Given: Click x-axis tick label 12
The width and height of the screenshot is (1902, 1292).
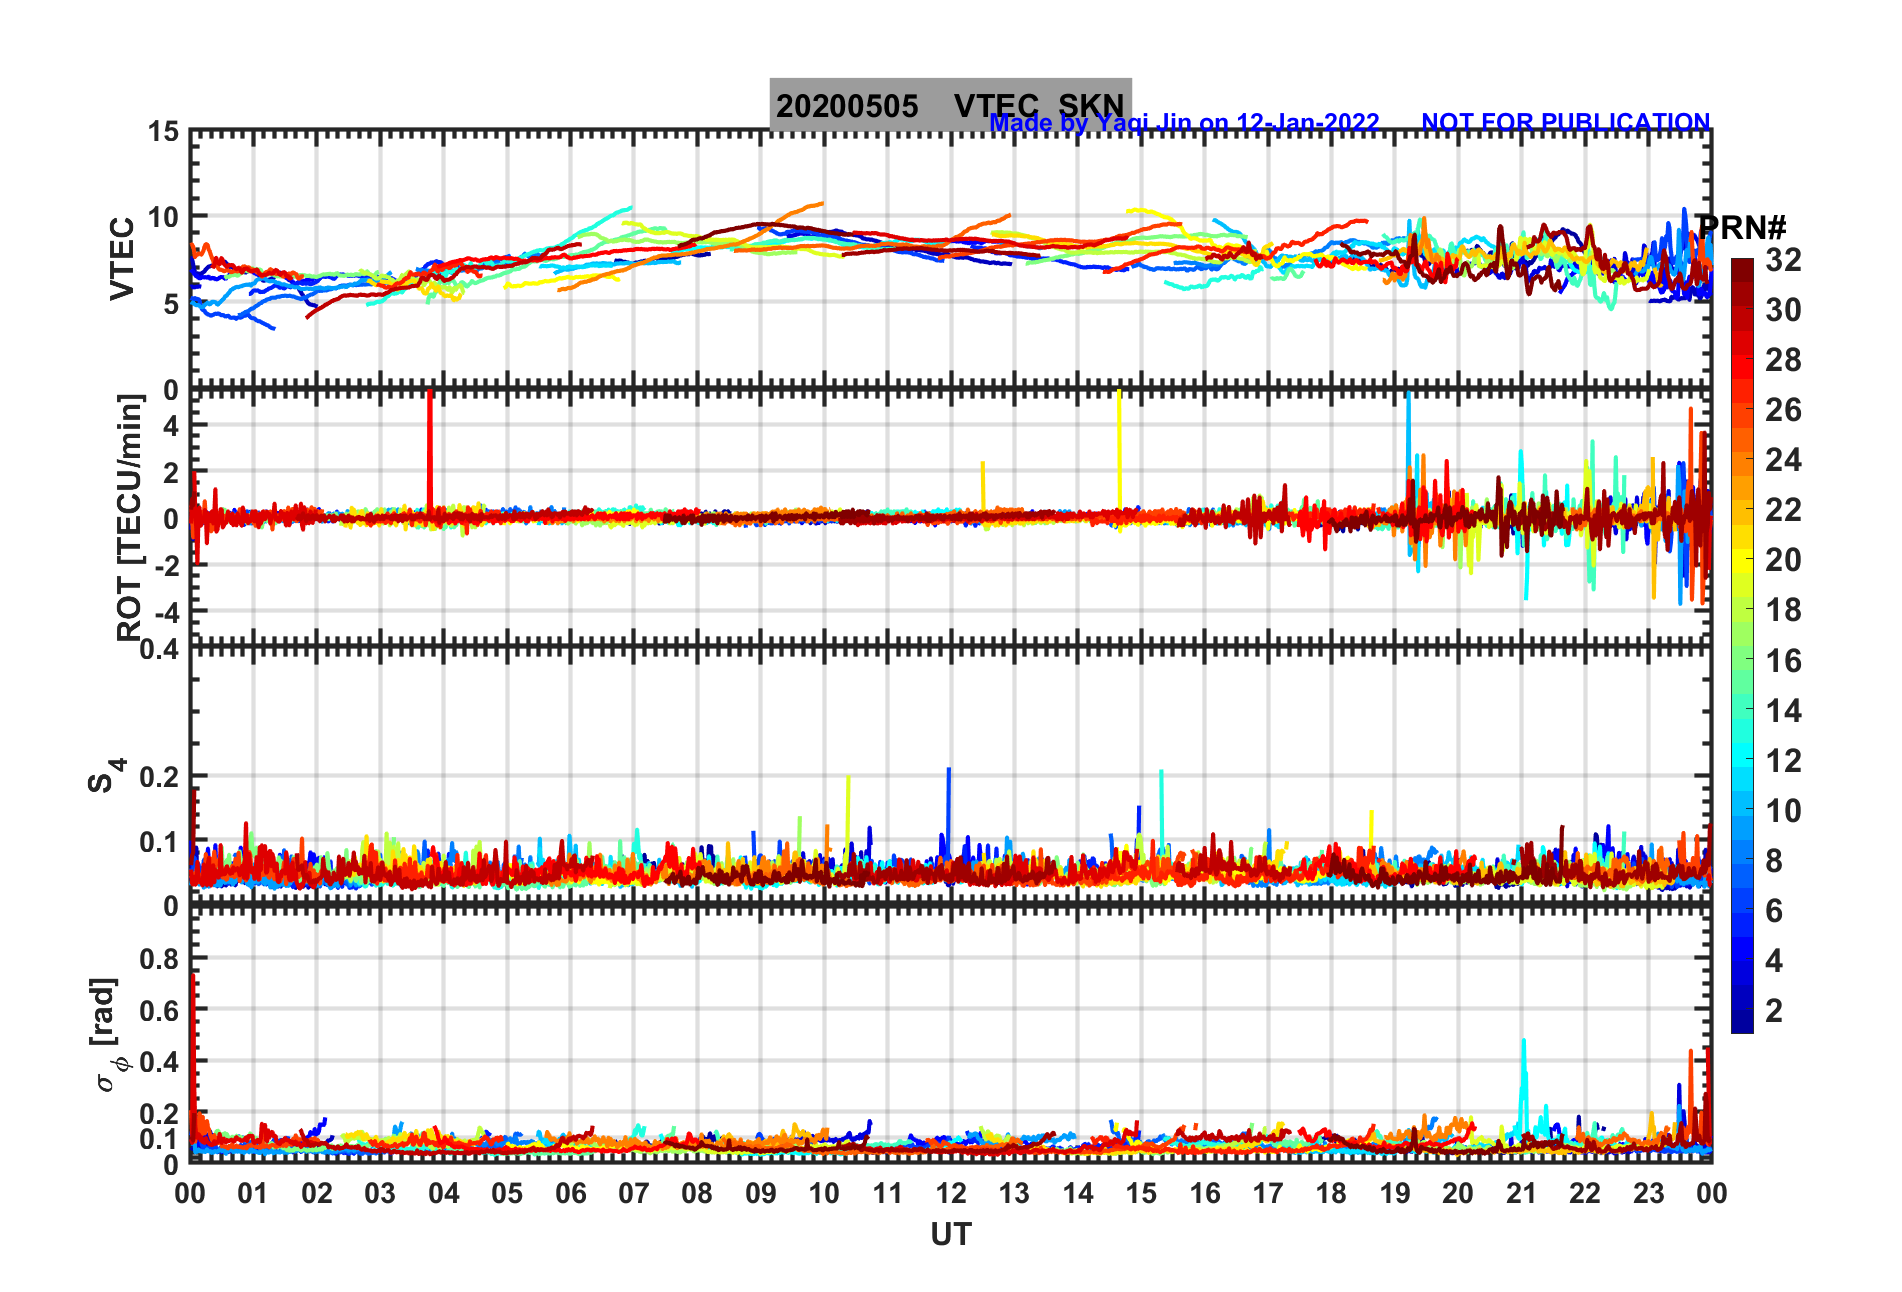Looking at the screenshot, I should pyautogui.click(x=950, y=1193).
